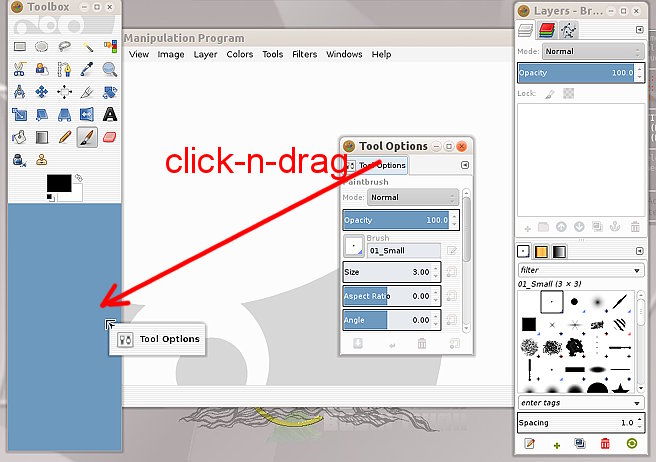Viewport: 656px width, 462px height.
Task: Select the Paintbrush tool
Action: [x=87, y=137]
